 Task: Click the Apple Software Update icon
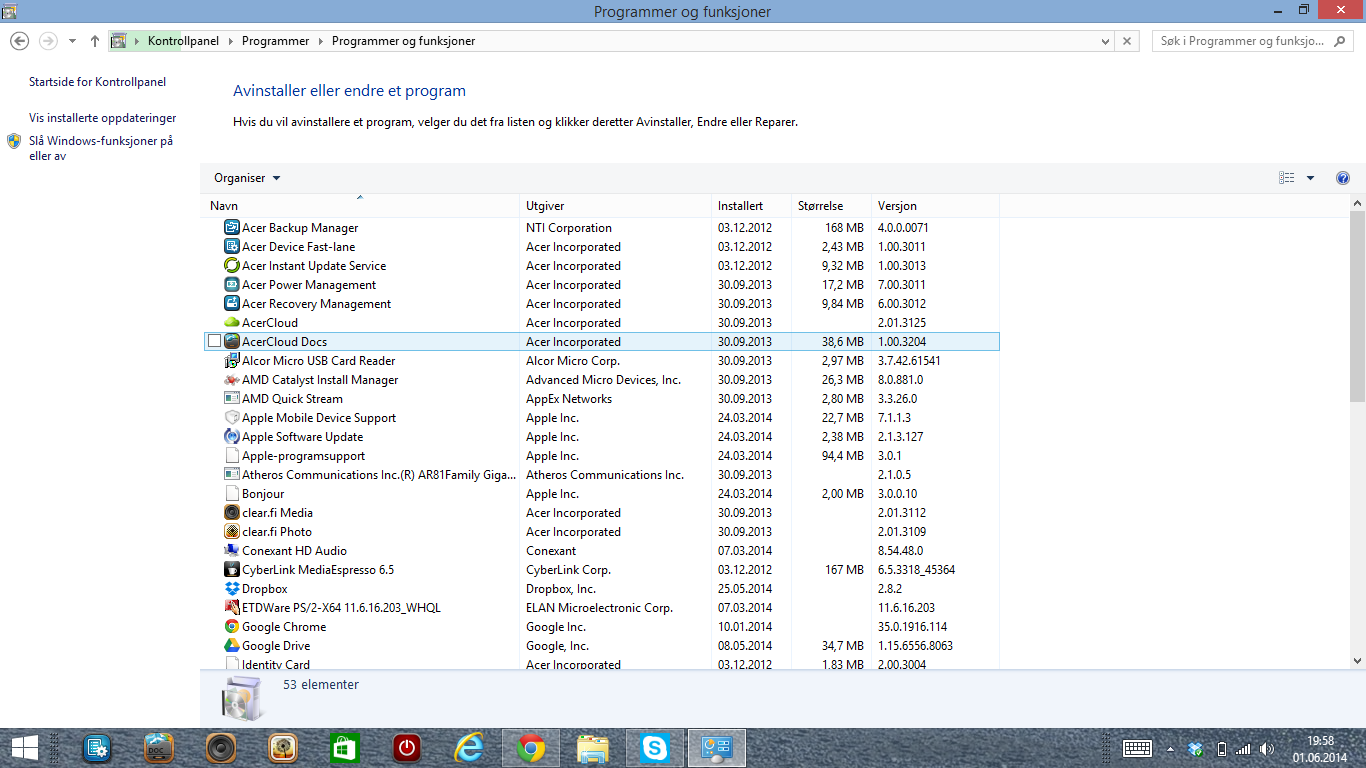232,437
